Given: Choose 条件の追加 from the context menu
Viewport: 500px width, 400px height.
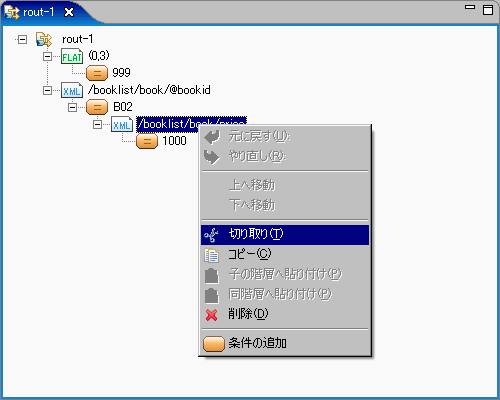Looking at the screenshot, I should click(x=285, y=343).
